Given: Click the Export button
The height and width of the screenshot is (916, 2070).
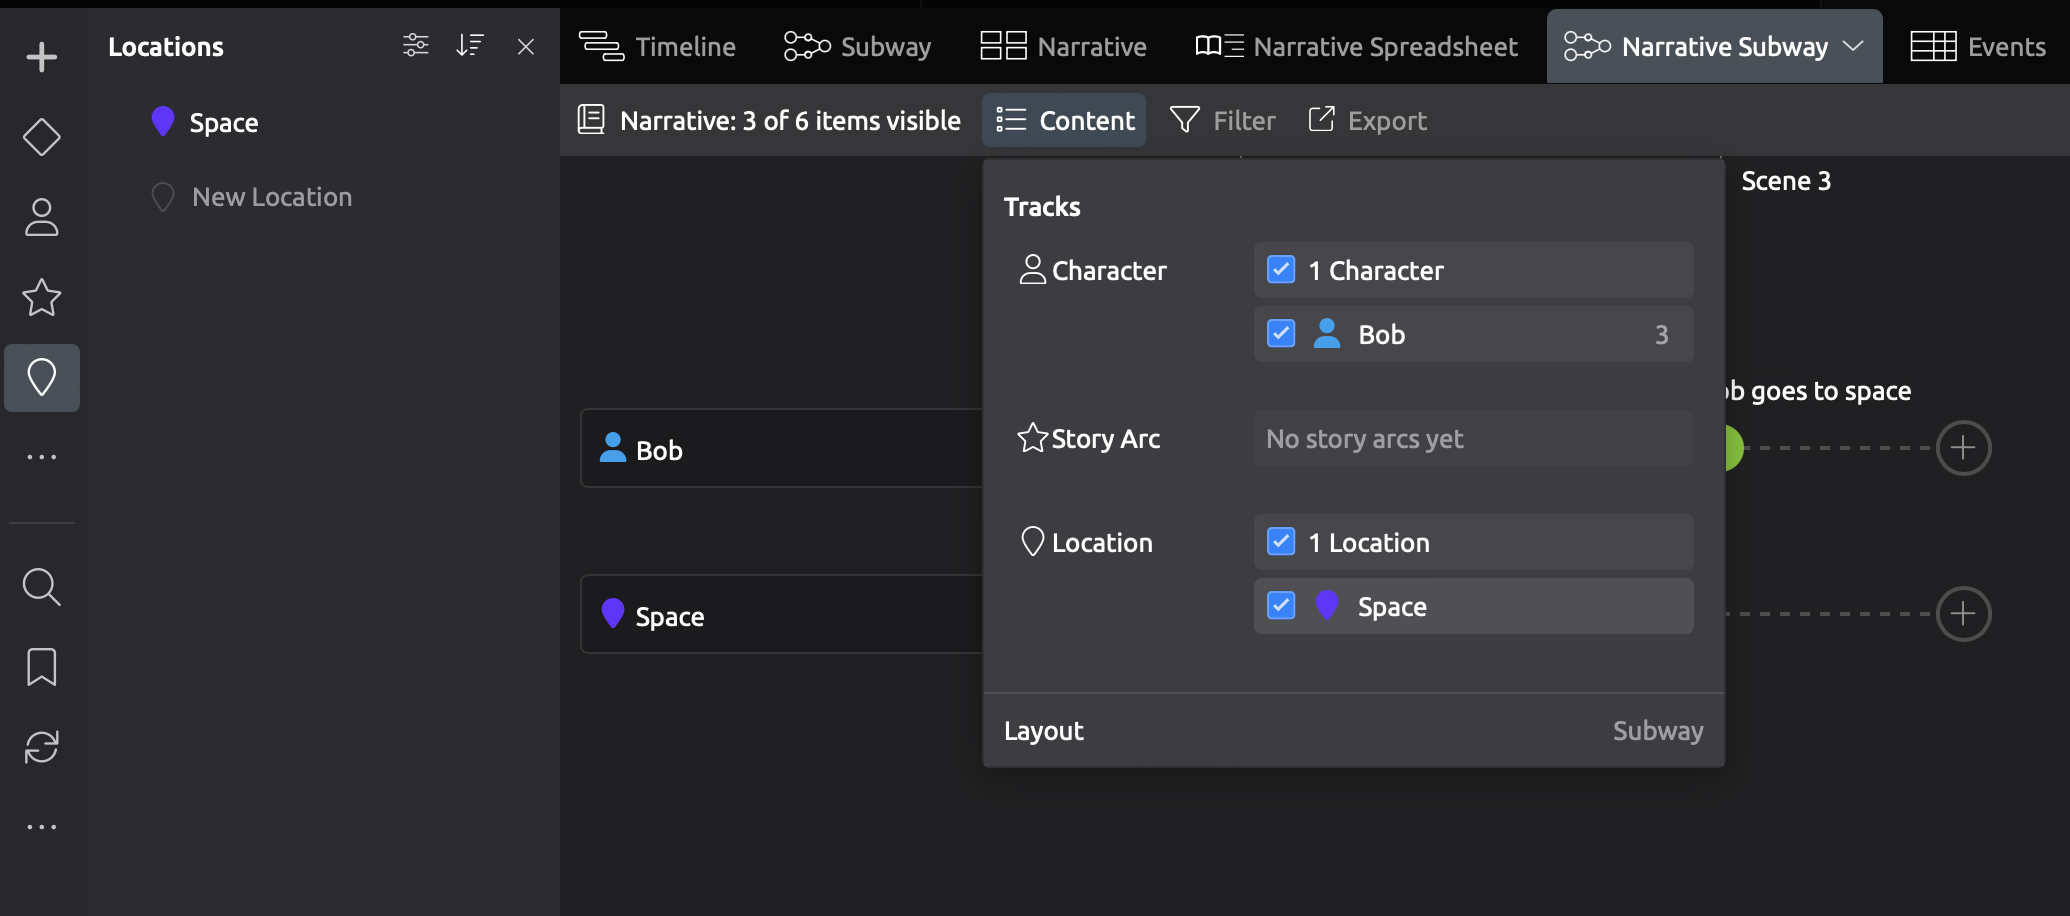Looking at the screenshot, I should click(x=1367, y=120).
